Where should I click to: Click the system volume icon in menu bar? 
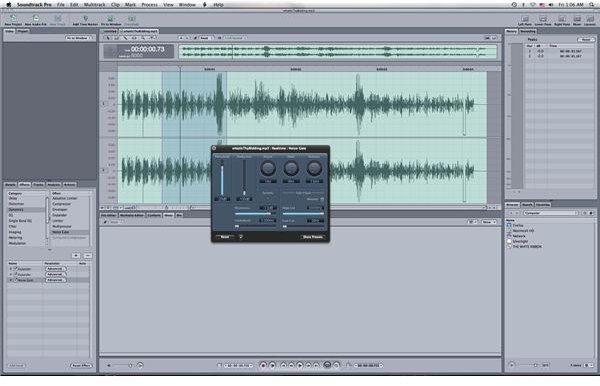click(x=551, y=5)
